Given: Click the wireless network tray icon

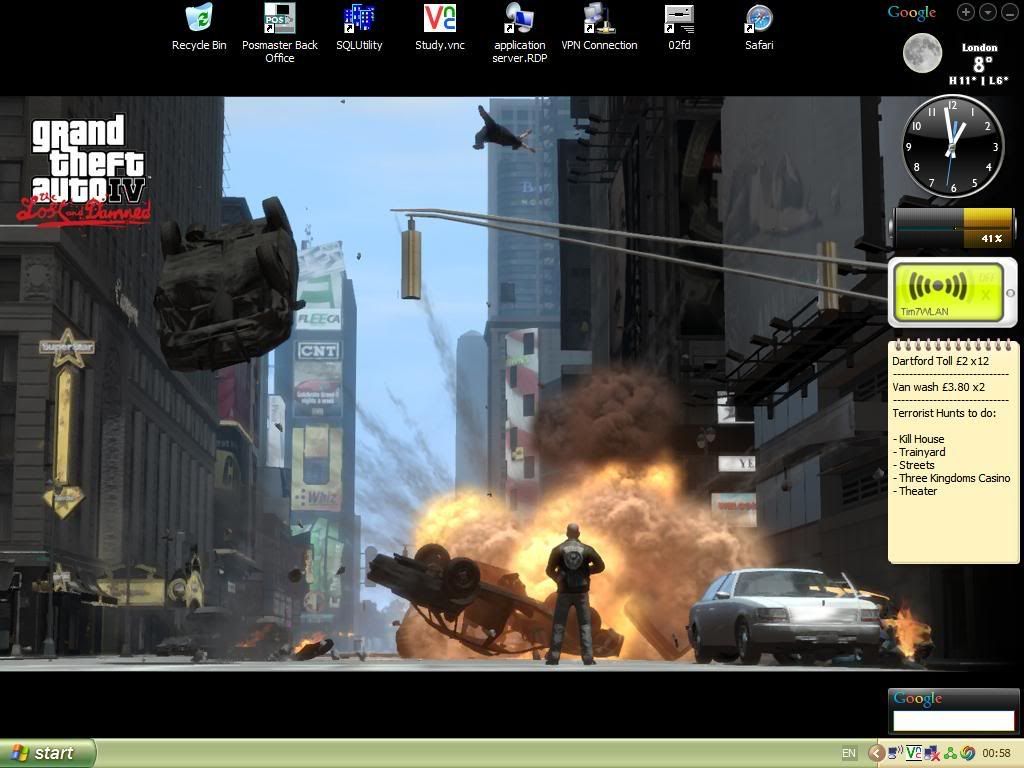Looking at the screenshot, I should (895, 753).
